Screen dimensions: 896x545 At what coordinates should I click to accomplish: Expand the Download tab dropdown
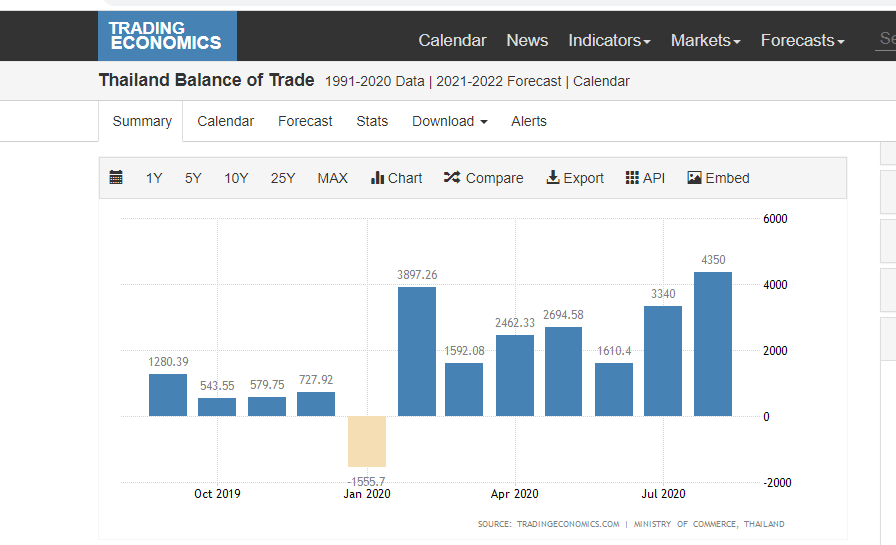[x=449, y=121]
